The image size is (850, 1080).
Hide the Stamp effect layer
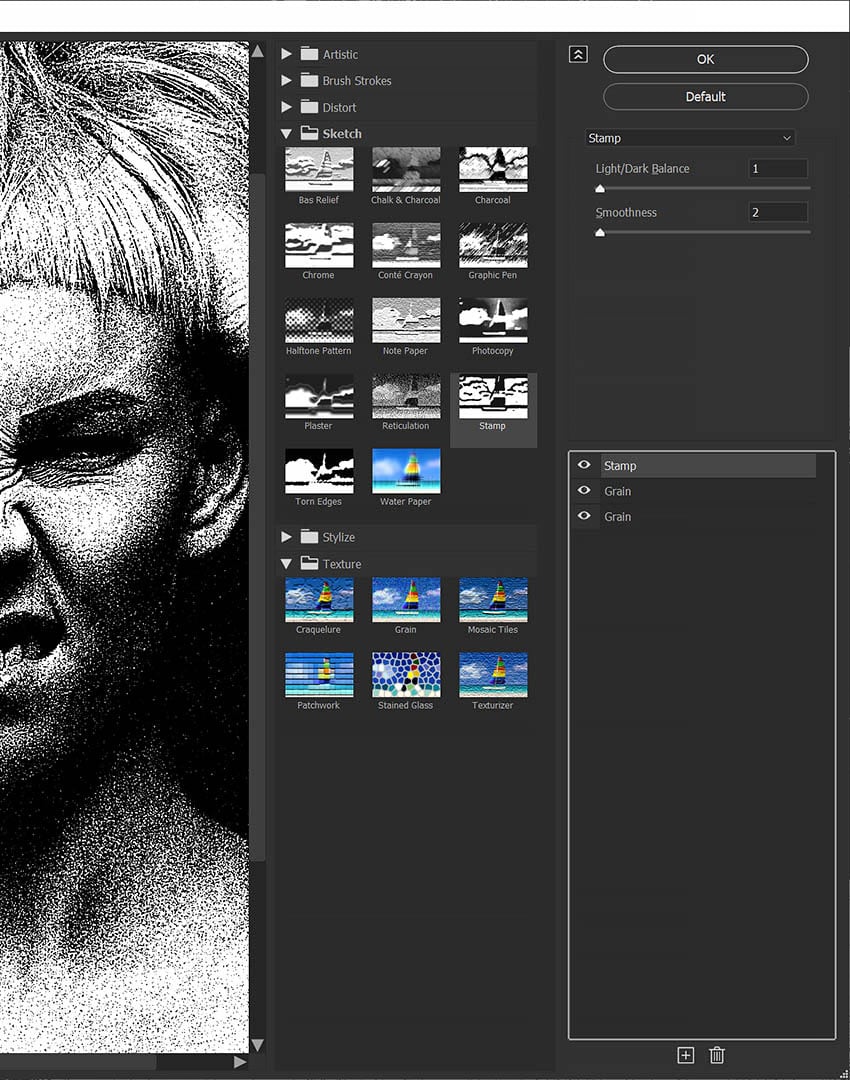pyautogui.click(x=584, y=465)
